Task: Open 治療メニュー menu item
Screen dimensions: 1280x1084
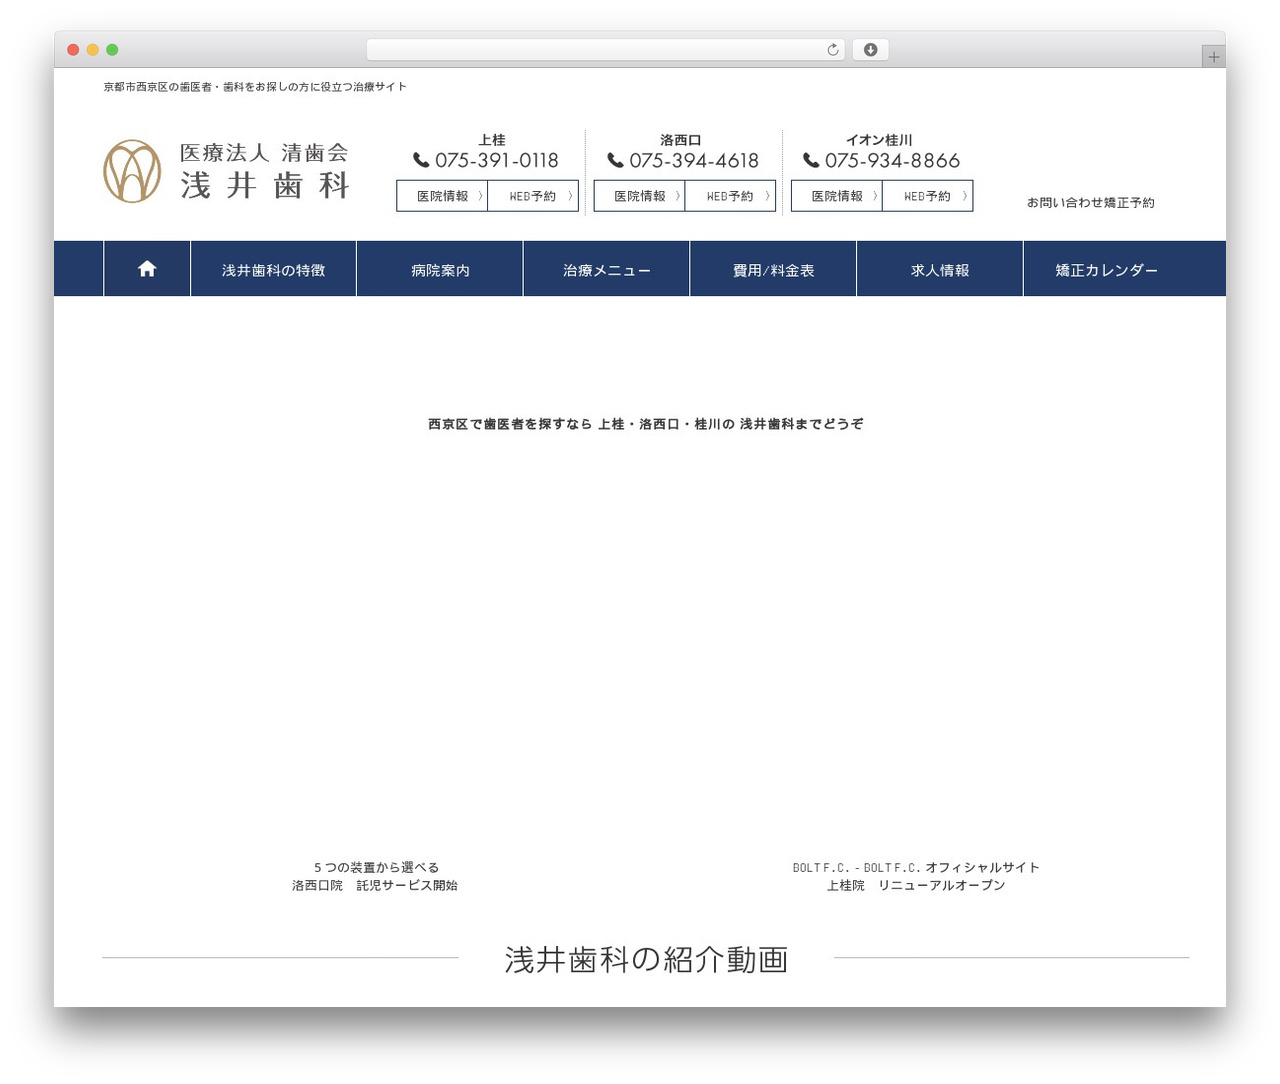Action: click(x=606, y=269)
